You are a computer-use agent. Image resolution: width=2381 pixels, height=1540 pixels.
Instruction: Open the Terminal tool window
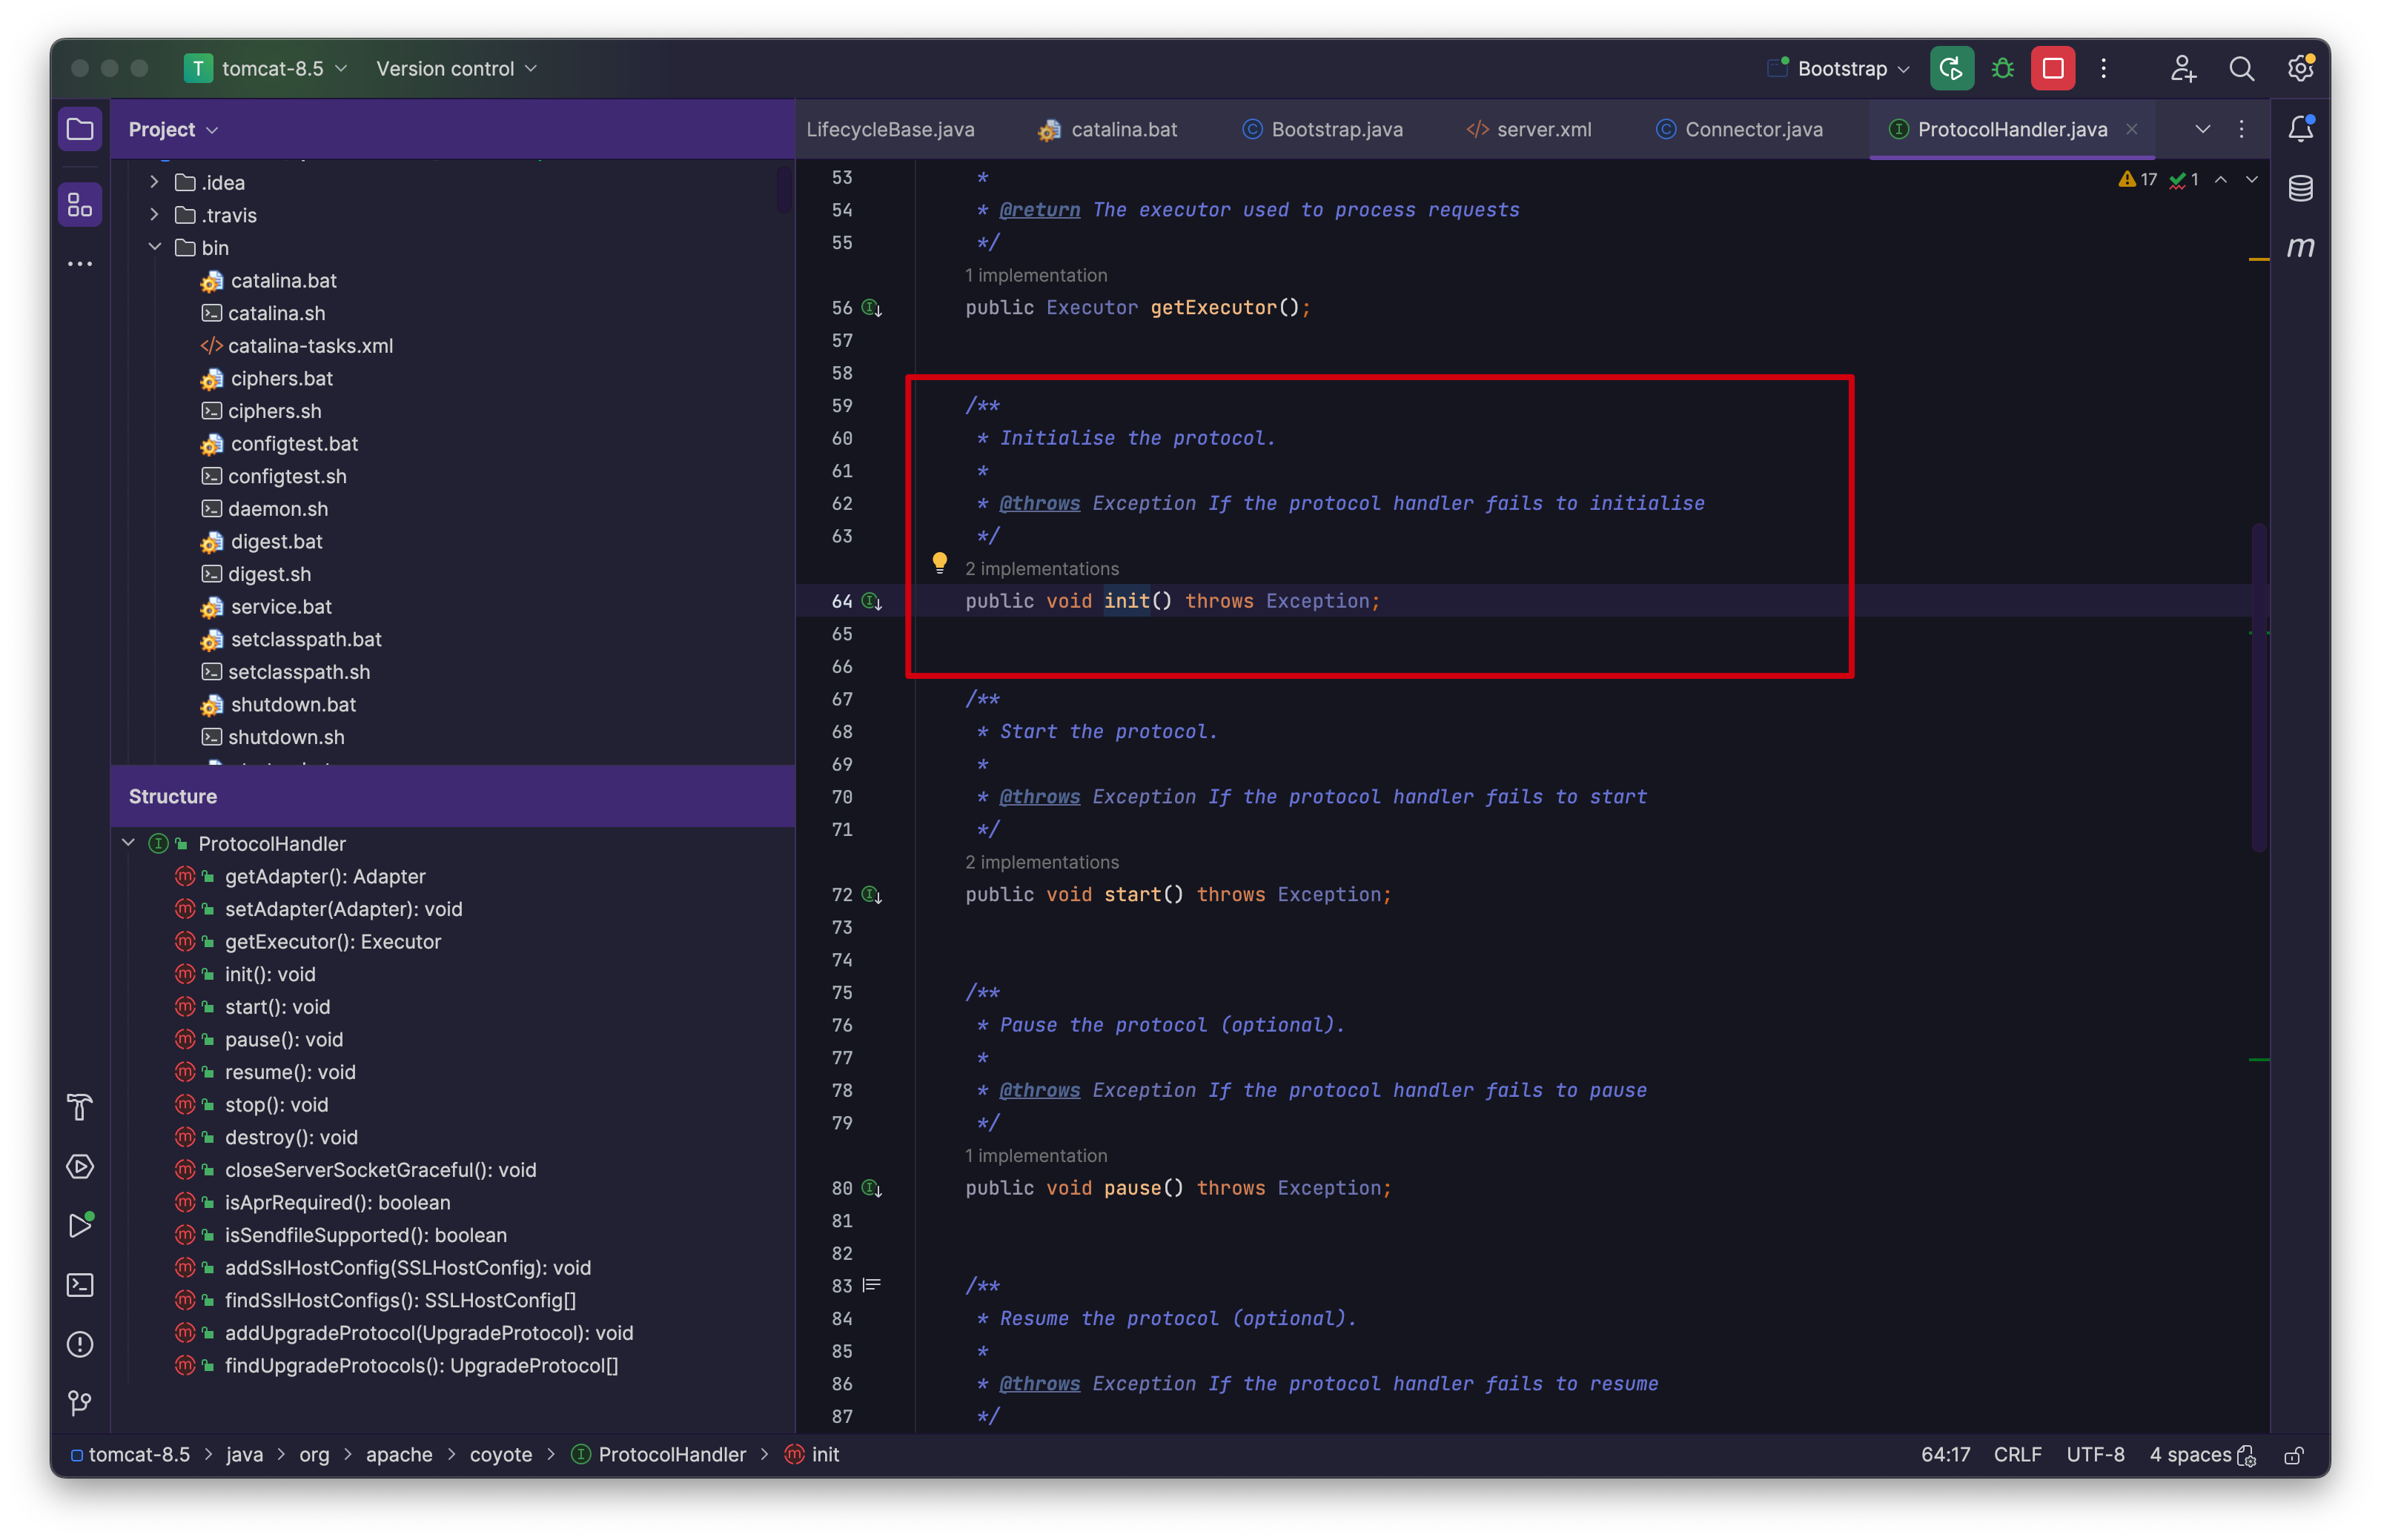[x=80, y=1285]
